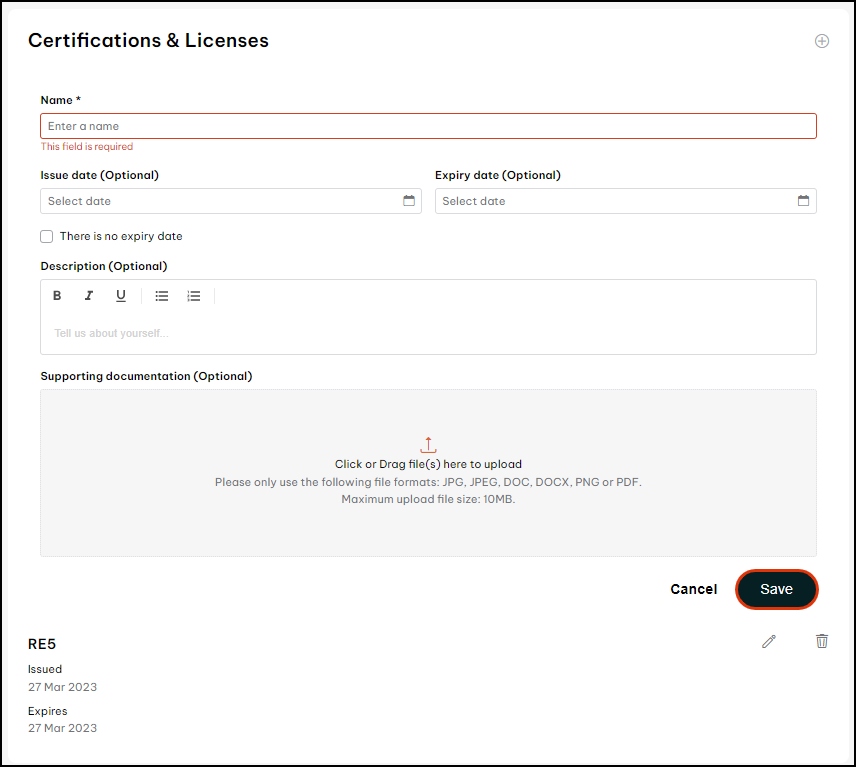The image size is (856, 767).
Task: Click the description text area
Action: coord(428,333)
